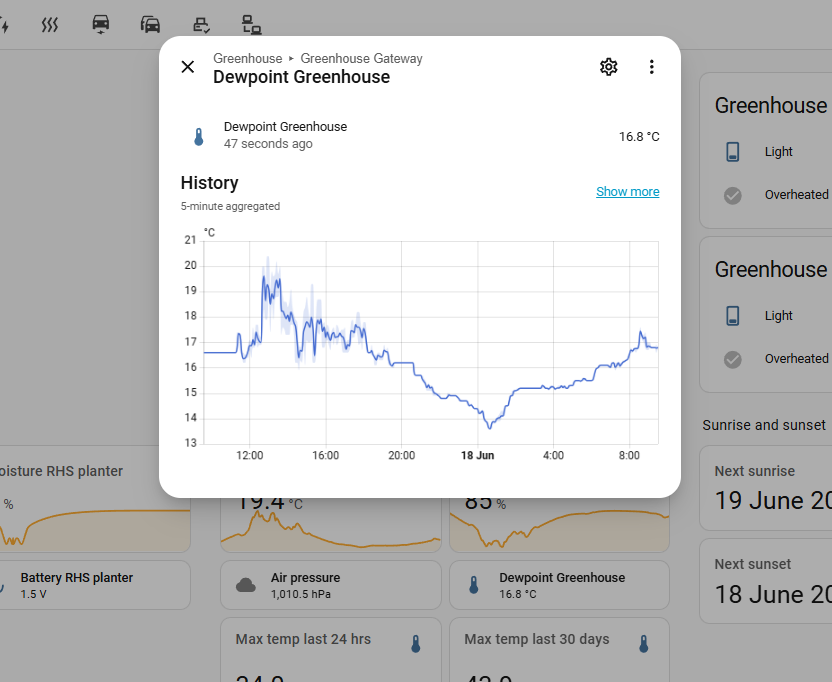Close the Dewpoint Greenhouse dialog
The height and width of the screenshot is (682, 832).
point(188,67)
